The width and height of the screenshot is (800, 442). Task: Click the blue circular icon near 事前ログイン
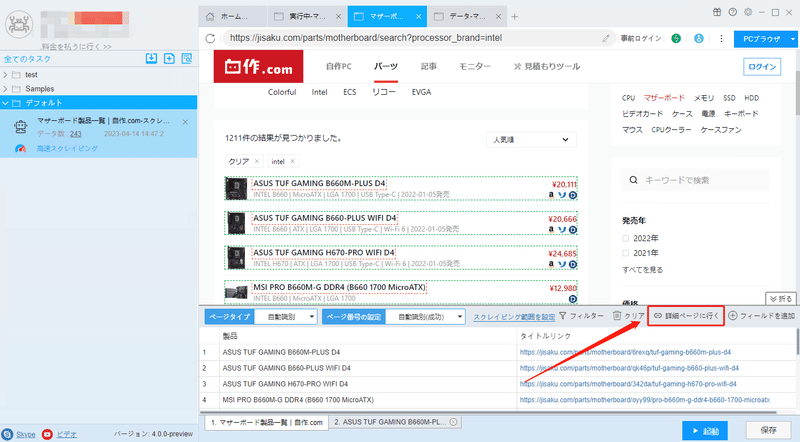[698, 38]
